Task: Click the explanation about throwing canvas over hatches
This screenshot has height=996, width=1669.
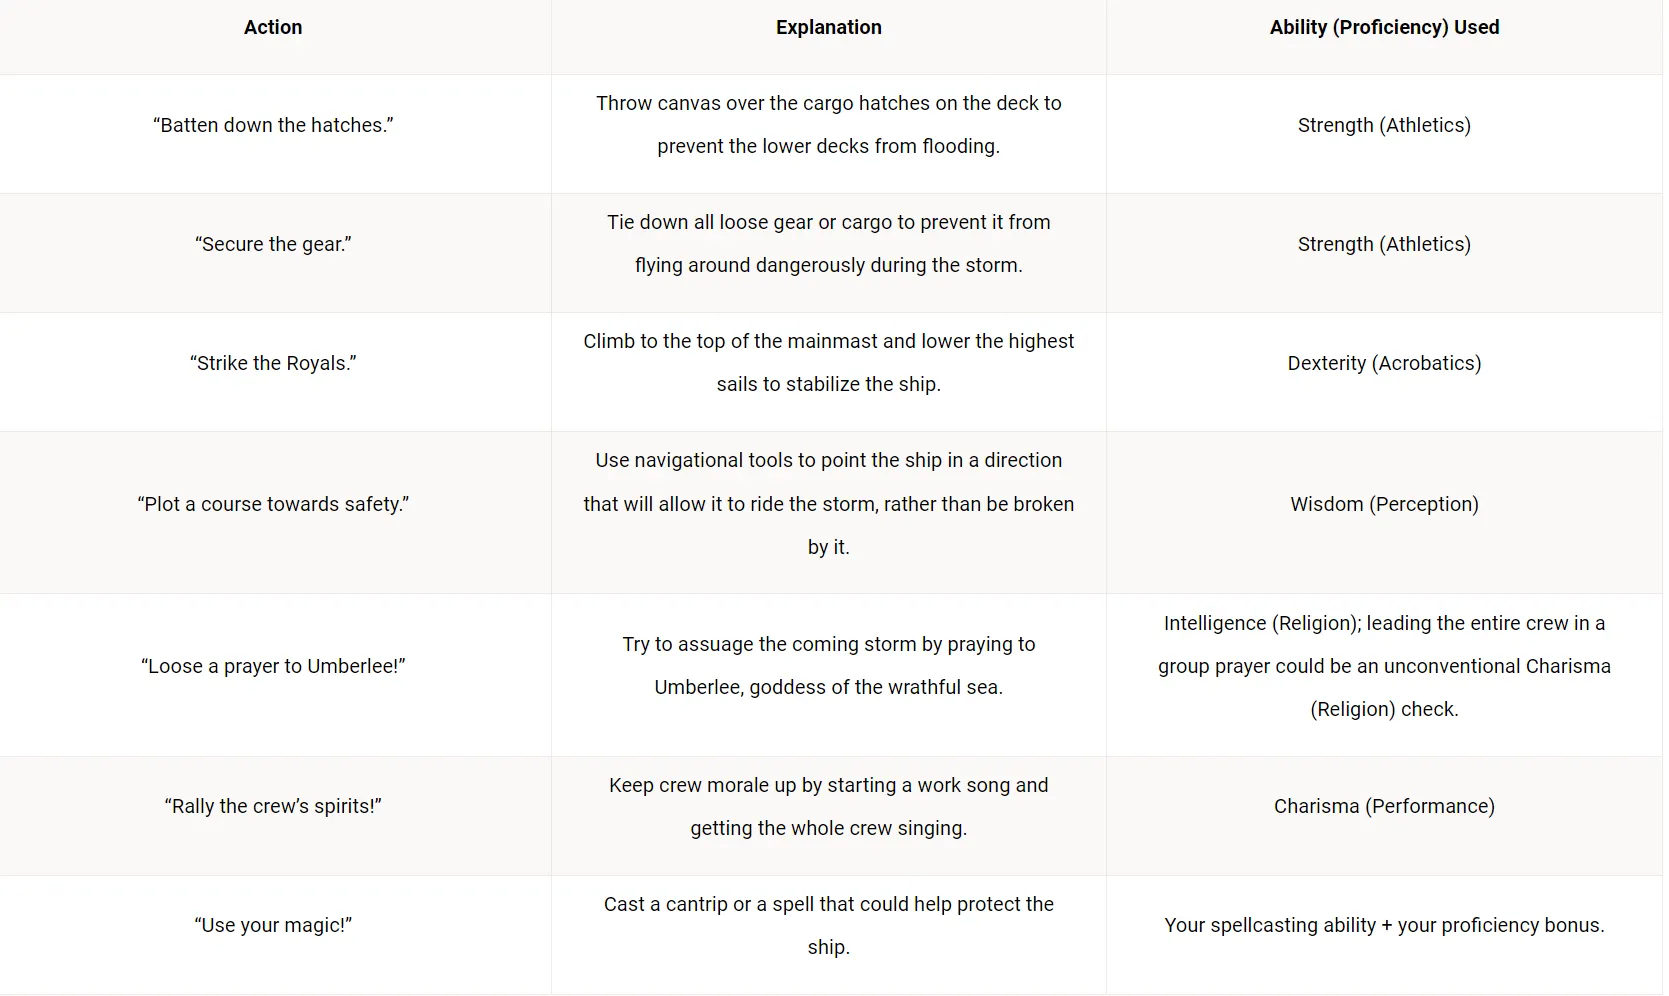Action: pyautogui.click(x=828, y=125)
